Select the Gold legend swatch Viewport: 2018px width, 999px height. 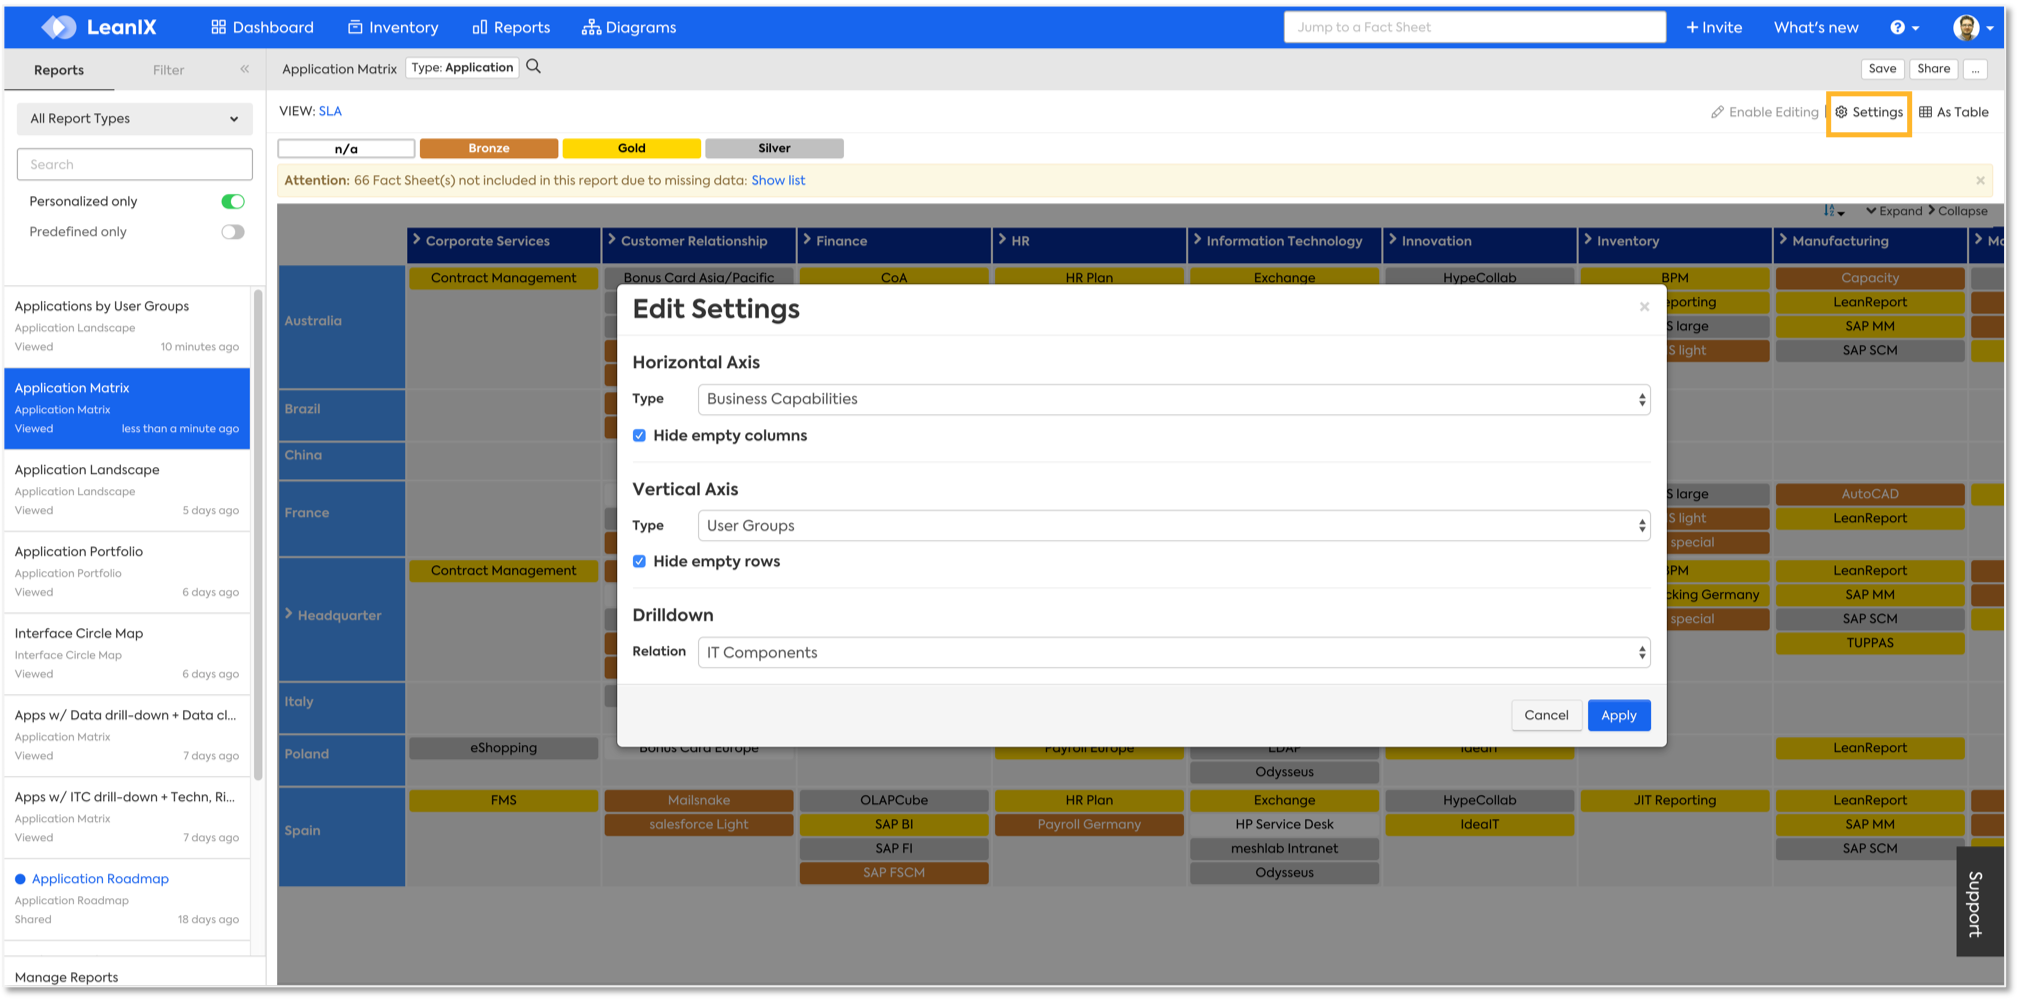(631, 148)
